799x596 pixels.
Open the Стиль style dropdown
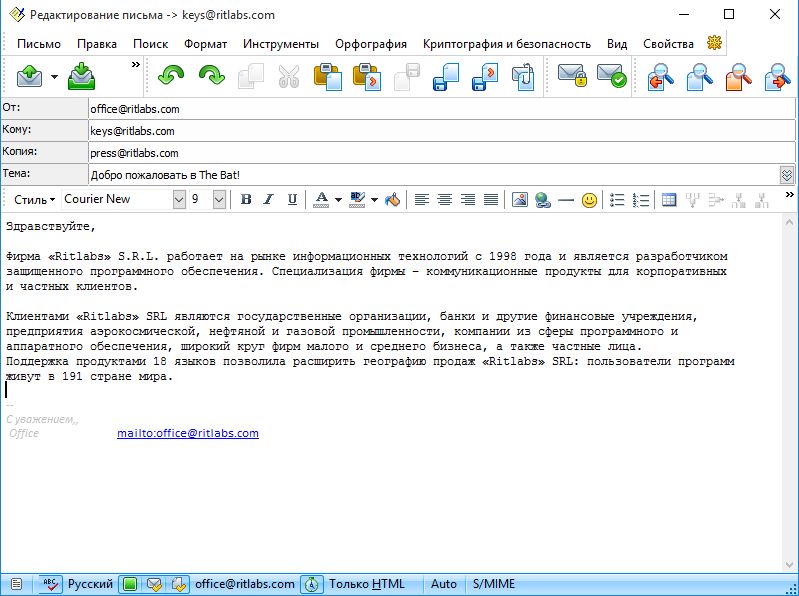coord(36,199)
